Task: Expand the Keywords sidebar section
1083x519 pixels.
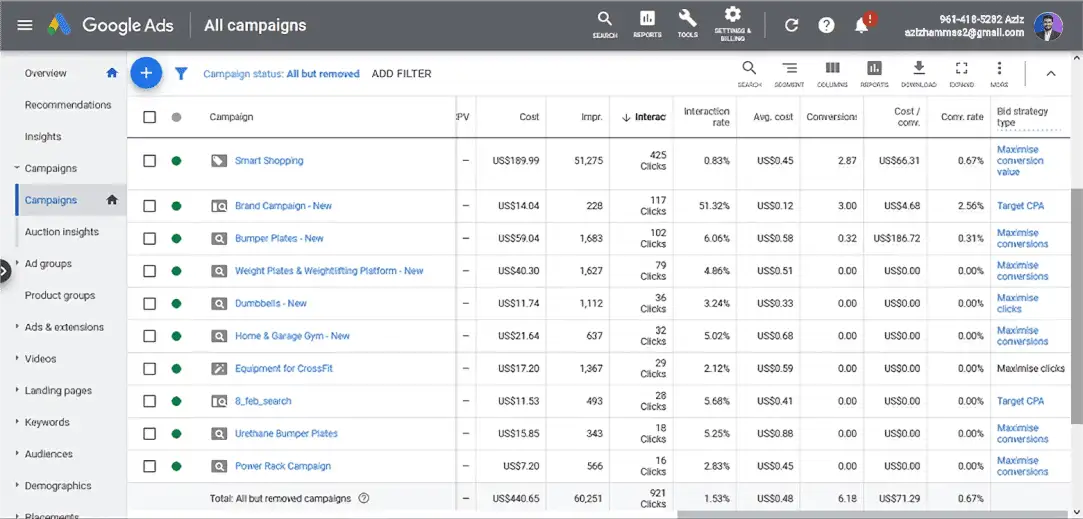Action: 17,422
